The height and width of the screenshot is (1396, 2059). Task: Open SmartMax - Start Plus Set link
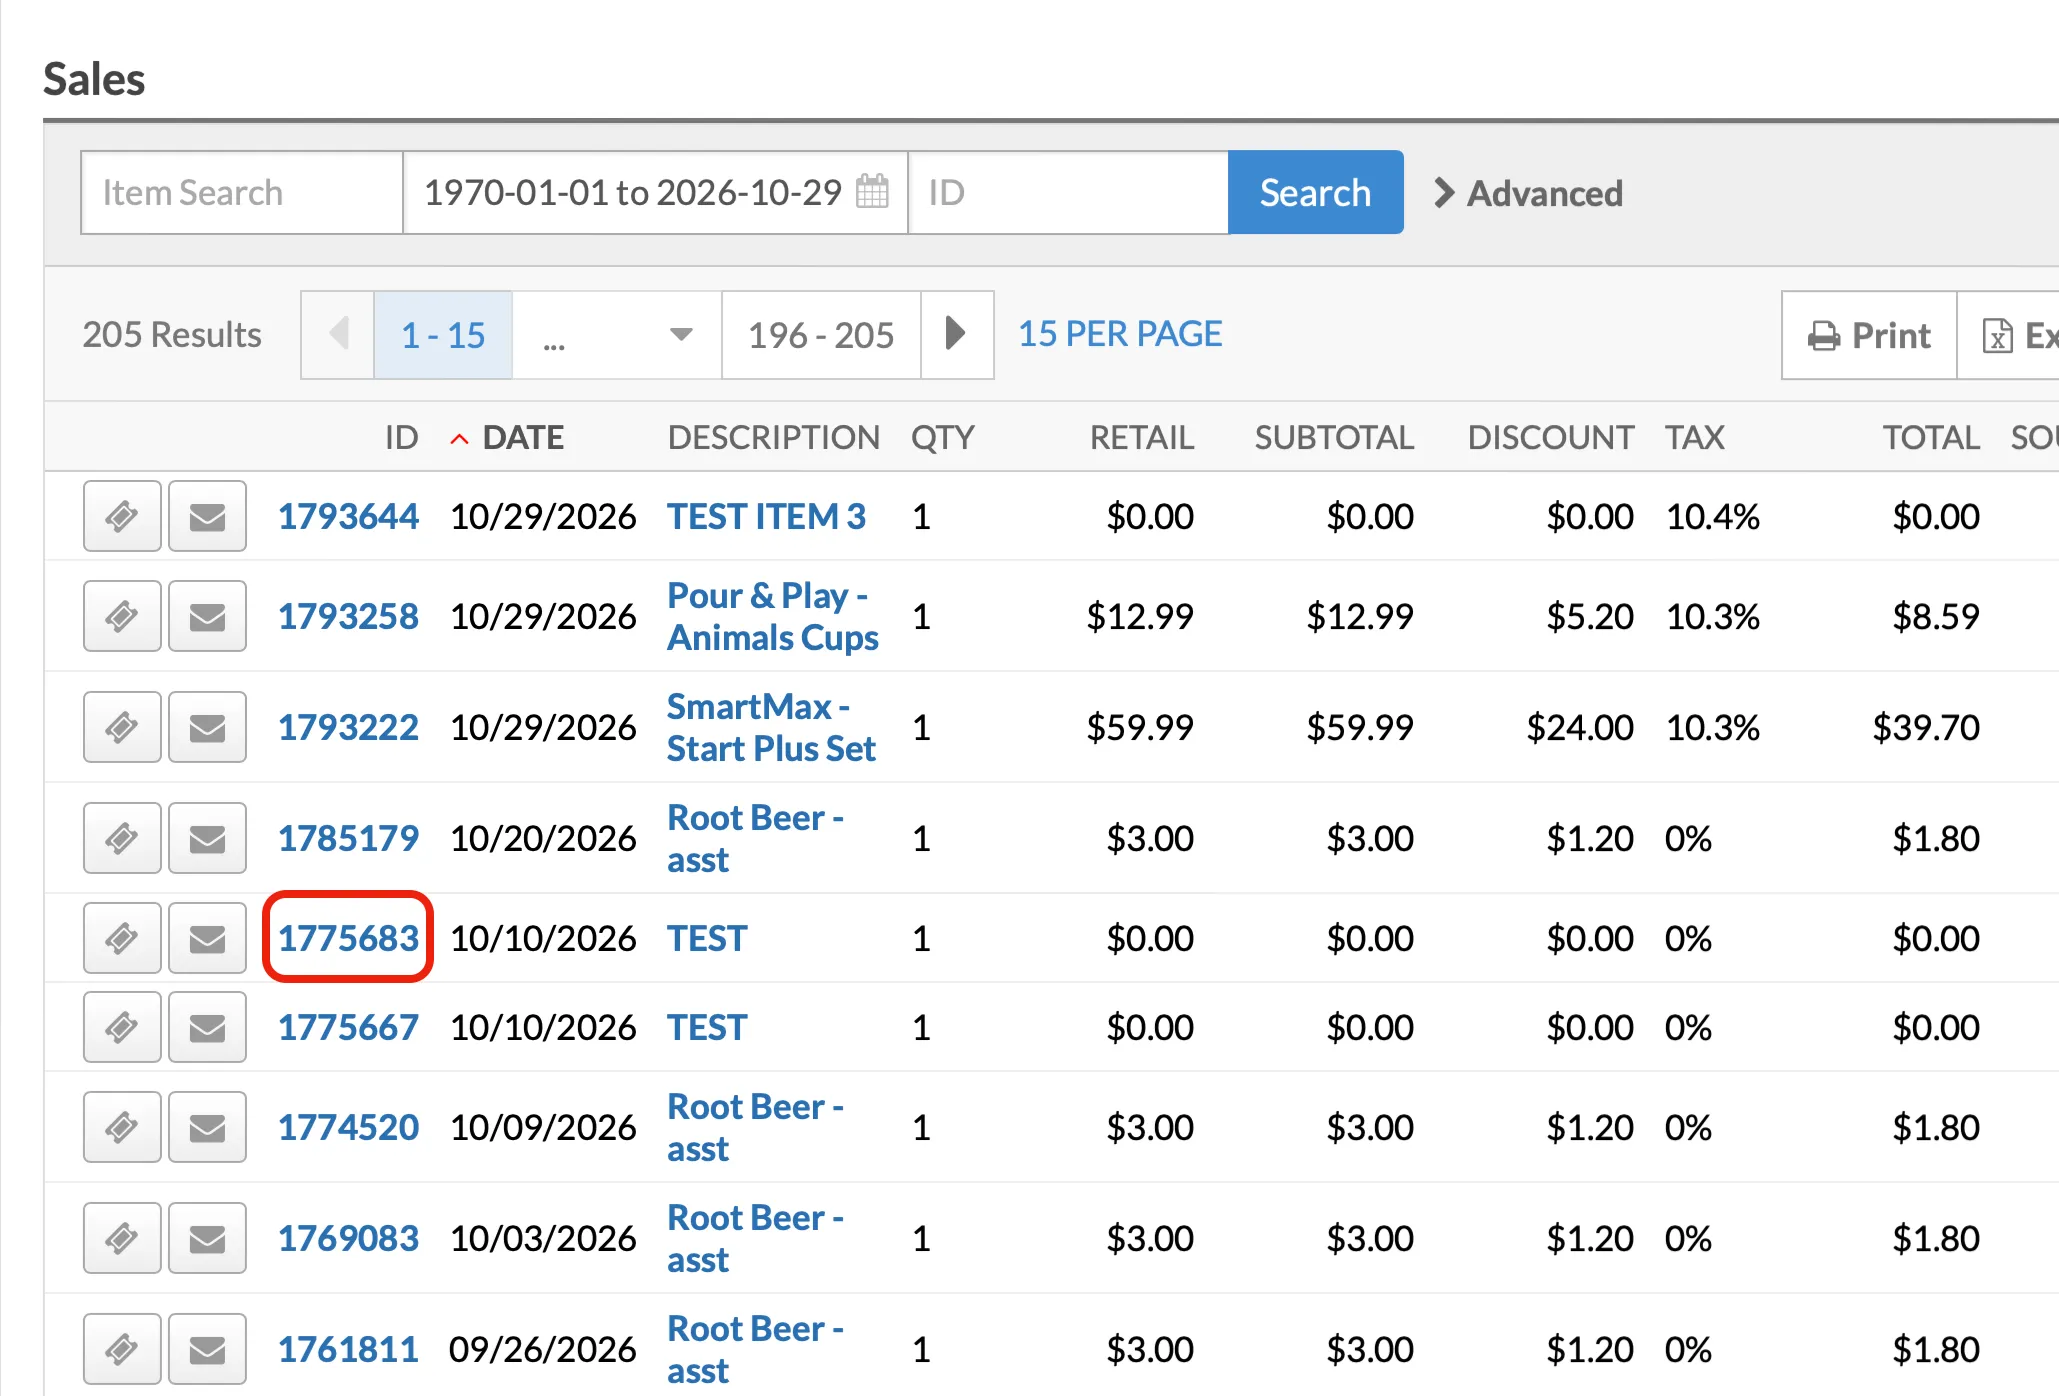tap(771, 727)
